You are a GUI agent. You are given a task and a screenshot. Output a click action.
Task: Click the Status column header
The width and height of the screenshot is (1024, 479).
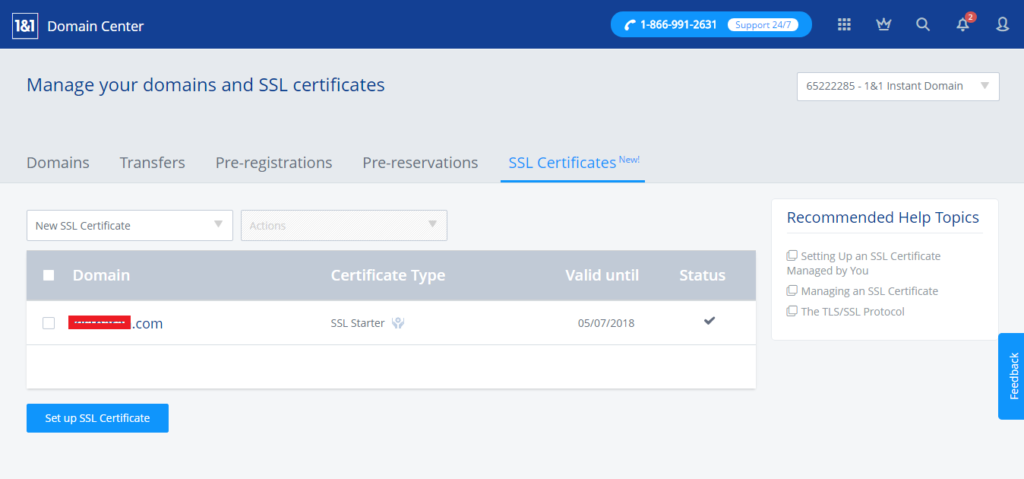pos(702,275)
